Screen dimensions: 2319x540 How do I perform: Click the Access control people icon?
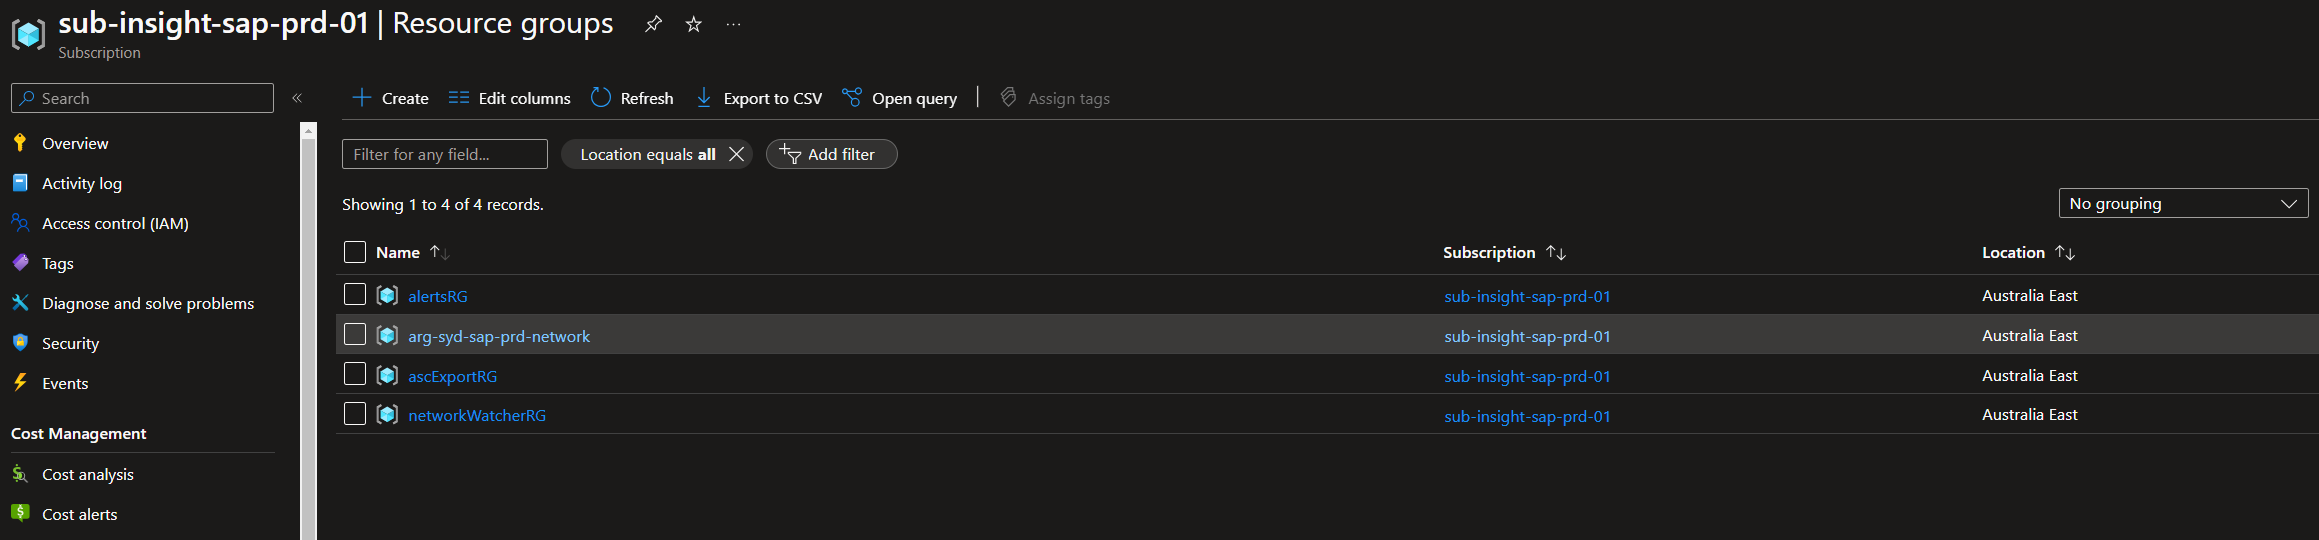click(20, 223)
